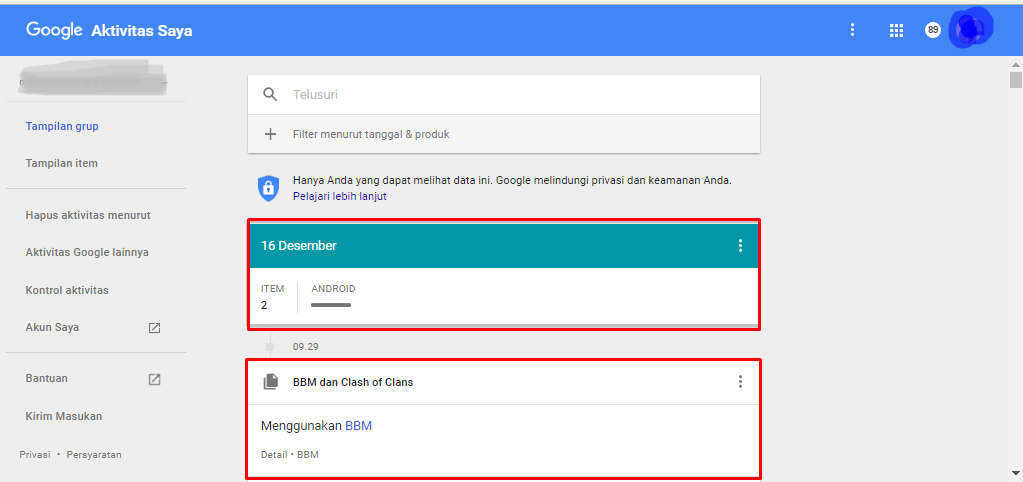Switch to Tampilan item view
Viewport: 1023px width, 482px height.
click(x=61, y=164)
